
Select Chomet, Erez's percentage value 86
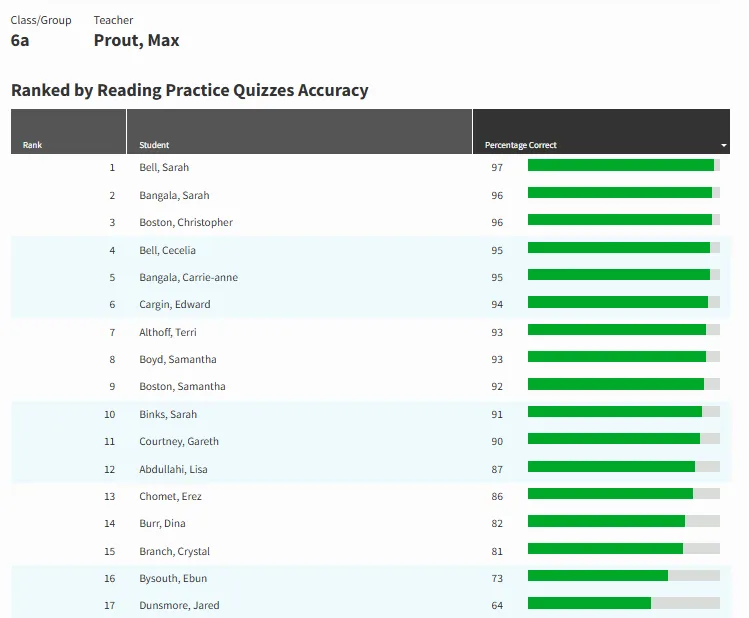(497, 497)
